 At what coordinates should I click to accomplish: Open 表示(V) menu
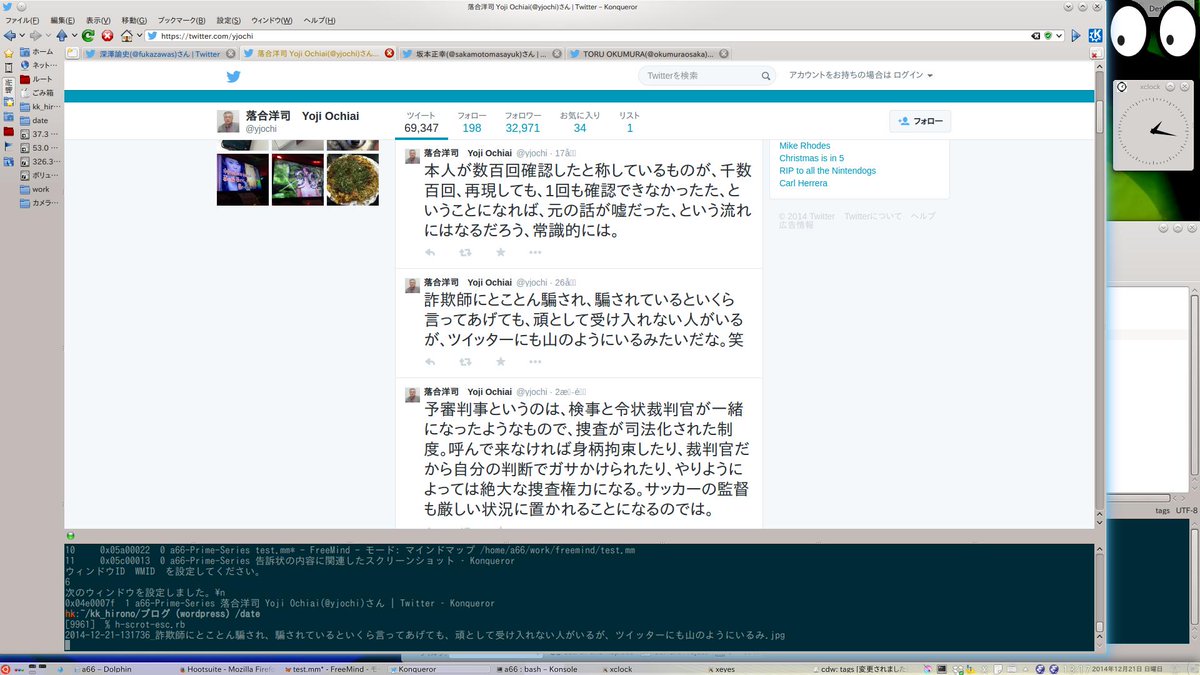99,20
